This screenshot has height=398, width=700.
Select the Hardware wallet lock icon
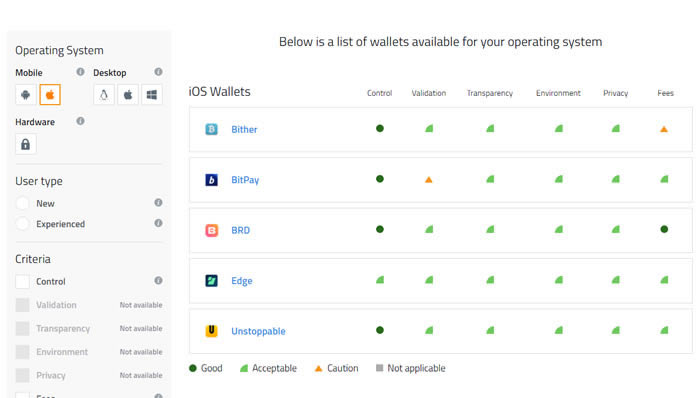pyautogui.click(x=25, y=144)
